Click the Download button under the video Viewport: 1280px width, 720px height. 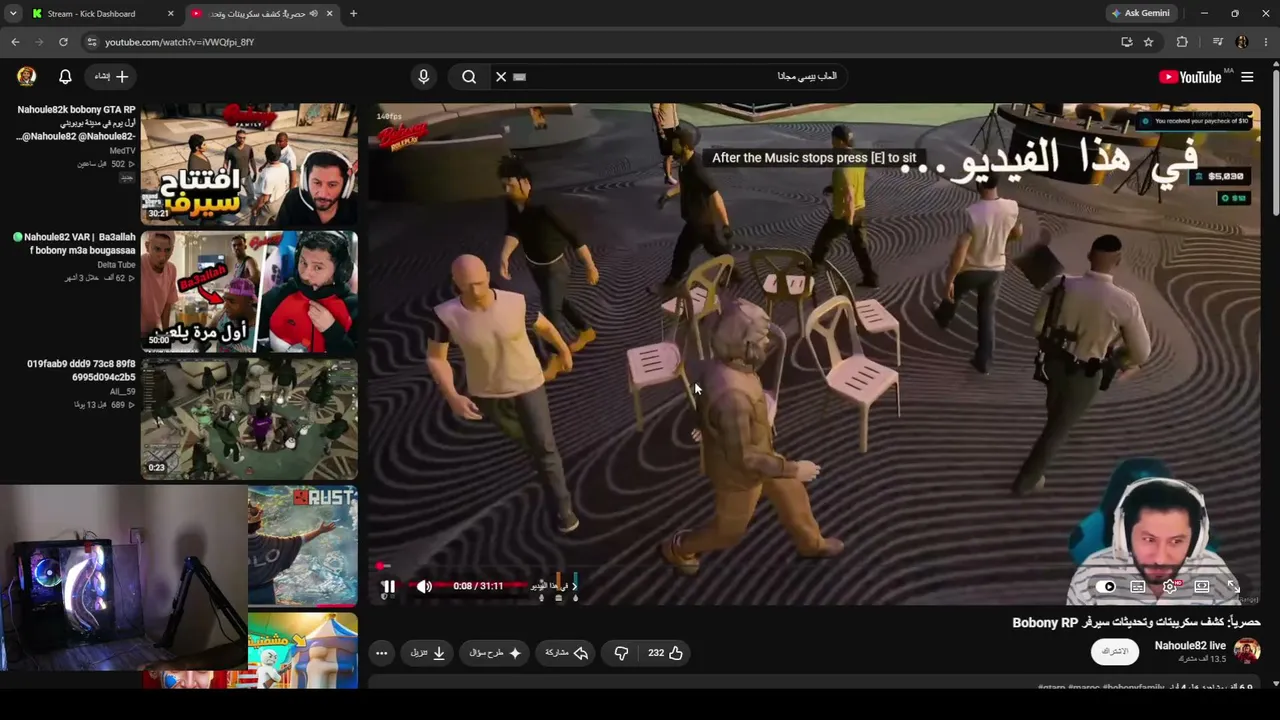[428, 653]
